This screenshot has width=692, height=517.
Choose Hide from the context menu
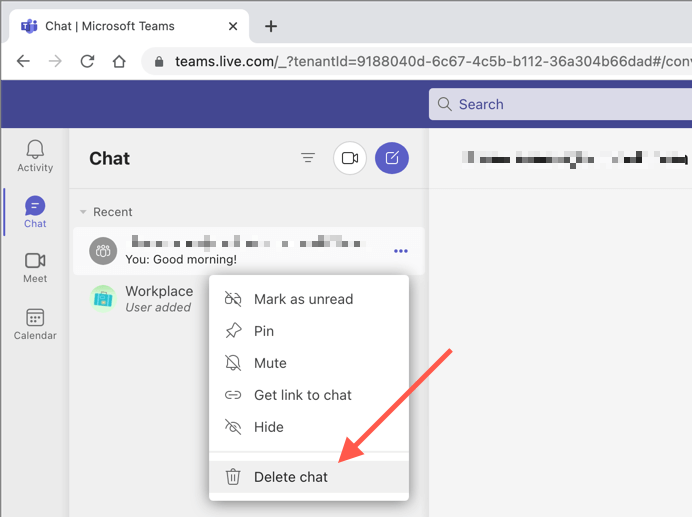(309, 427)
